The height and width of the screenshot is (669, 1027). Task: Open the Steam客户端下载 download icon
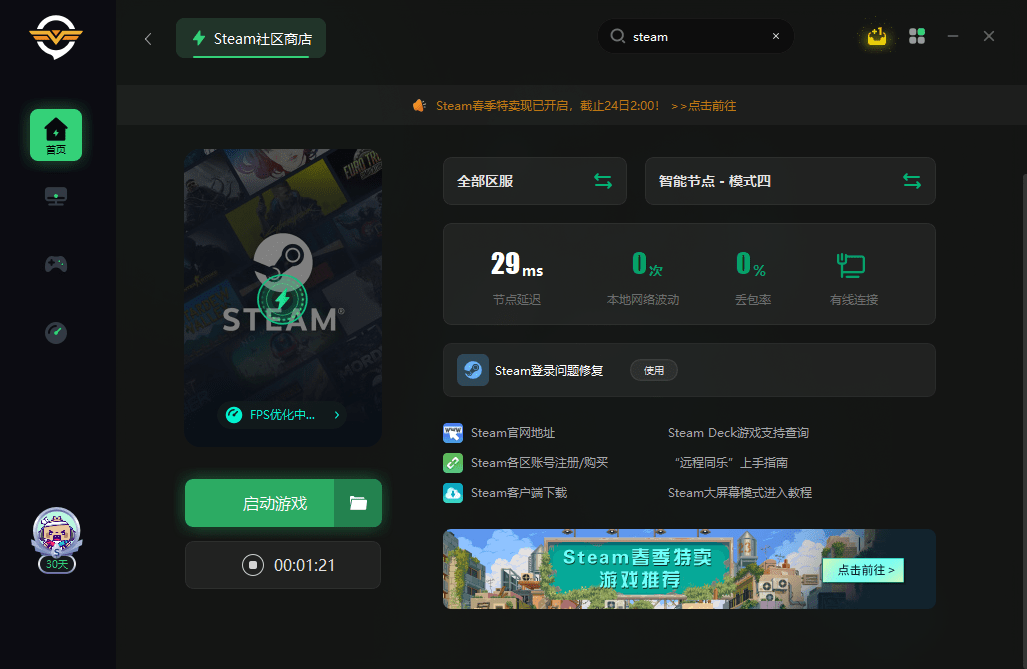pyautogui.click(x=455, y=492)
